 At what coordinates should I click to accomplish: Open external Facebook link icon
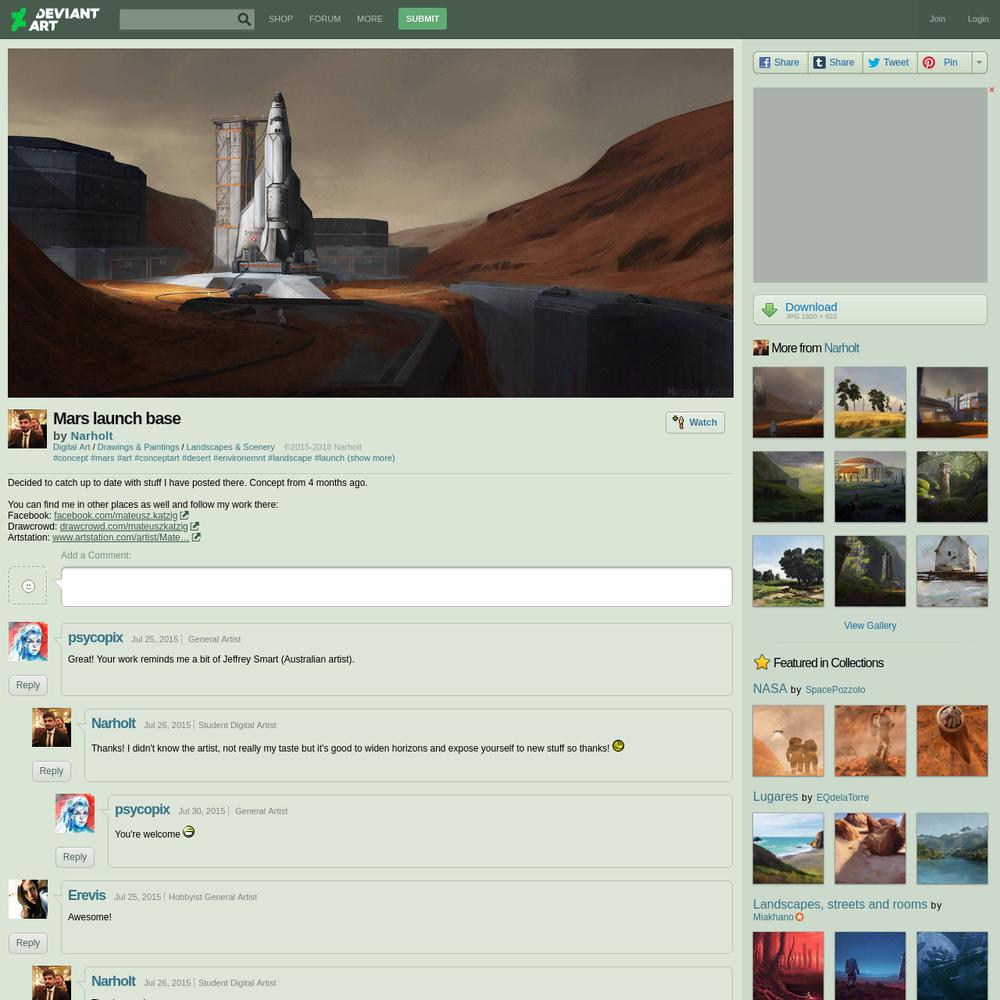coord(184,515)
